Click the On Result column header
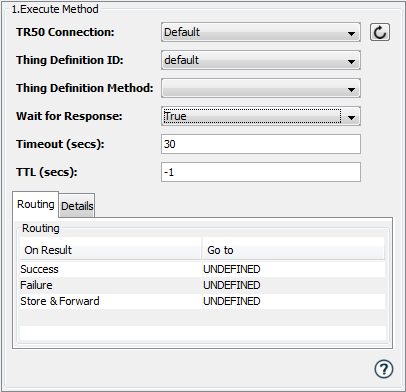The image size is (406, 392). point(111,250)
